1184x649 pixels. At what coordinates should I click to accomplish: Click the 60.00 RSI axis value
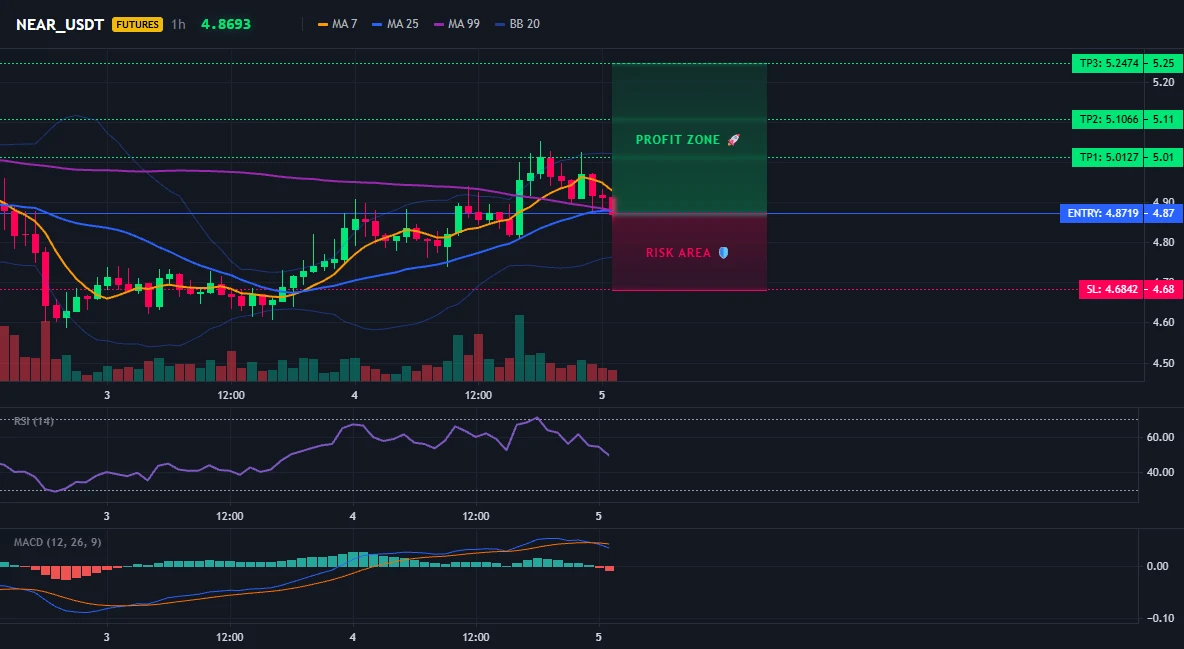pos(1160,437)
